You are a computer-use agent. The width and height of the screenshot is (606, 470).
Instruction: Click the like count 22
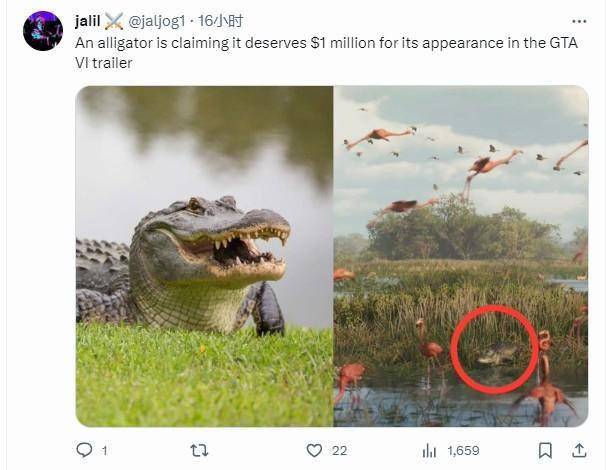(x=339, y=451)
